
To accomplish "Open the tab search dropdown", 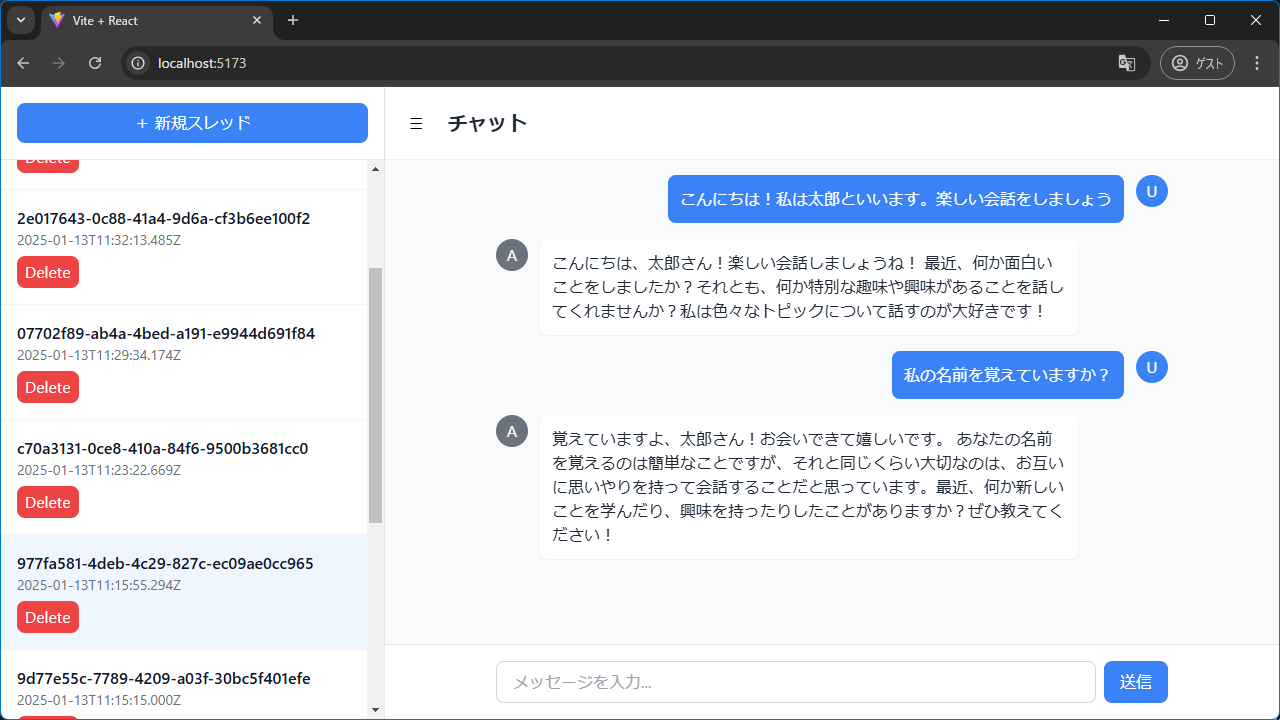I will pyautogui.click(x=20, y=20).
